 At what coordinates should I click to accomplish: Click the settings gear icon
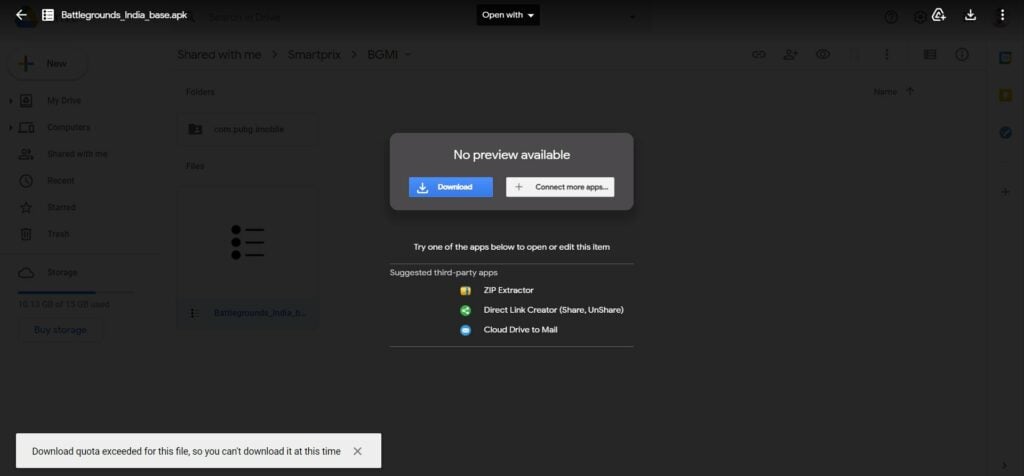920,17
